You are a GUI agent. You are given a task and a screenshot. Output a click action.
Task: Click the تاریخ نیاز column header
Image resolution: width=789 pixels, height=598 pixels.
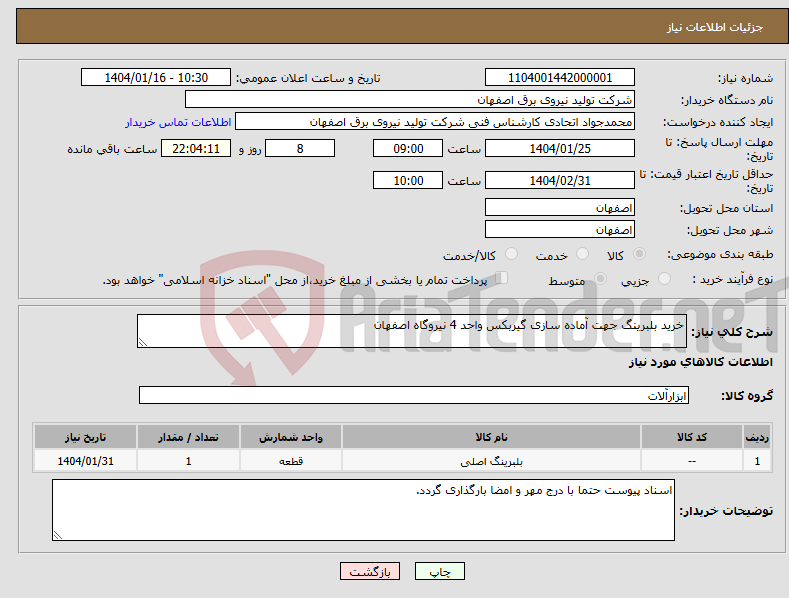point(86,437)
